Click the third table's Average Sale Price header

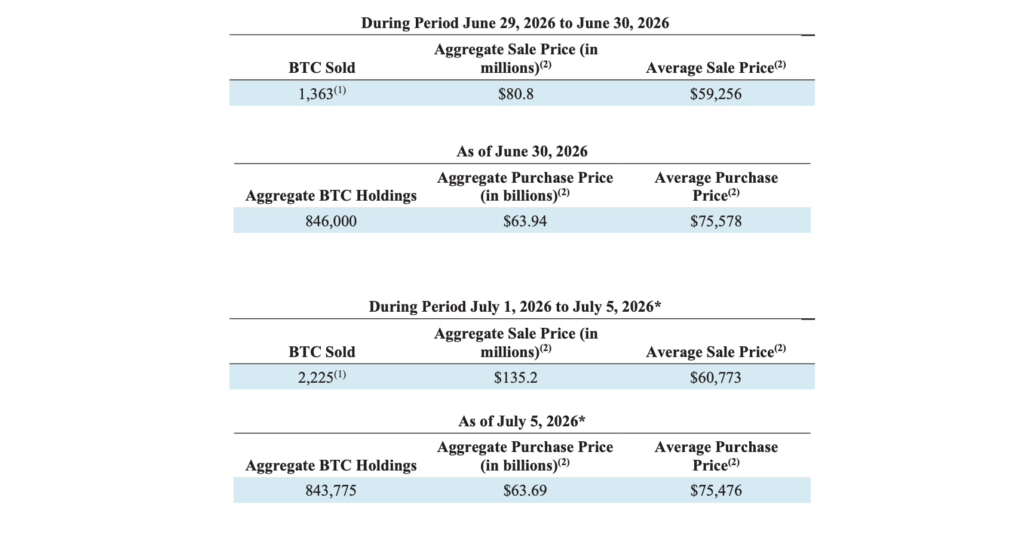[x=716, y=351]
